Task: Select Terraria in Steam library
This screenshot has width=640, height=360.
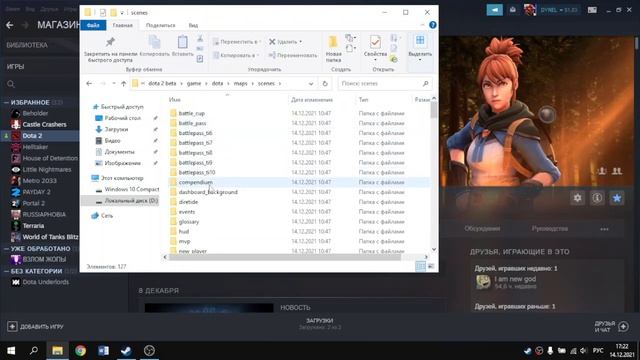Action: point(33,226)
